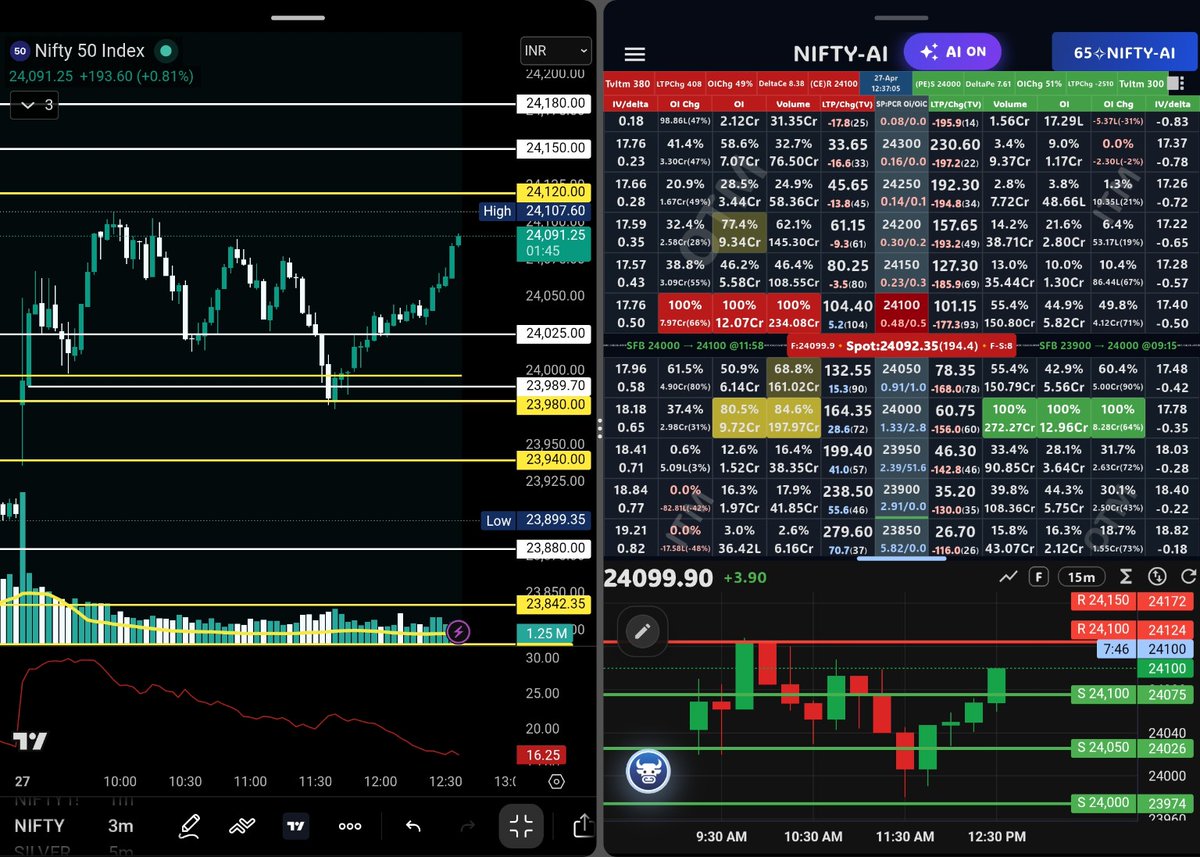Grab the left window's top handle
The height and width of the screenshot is (857, 1200).
tap(298, 18)
